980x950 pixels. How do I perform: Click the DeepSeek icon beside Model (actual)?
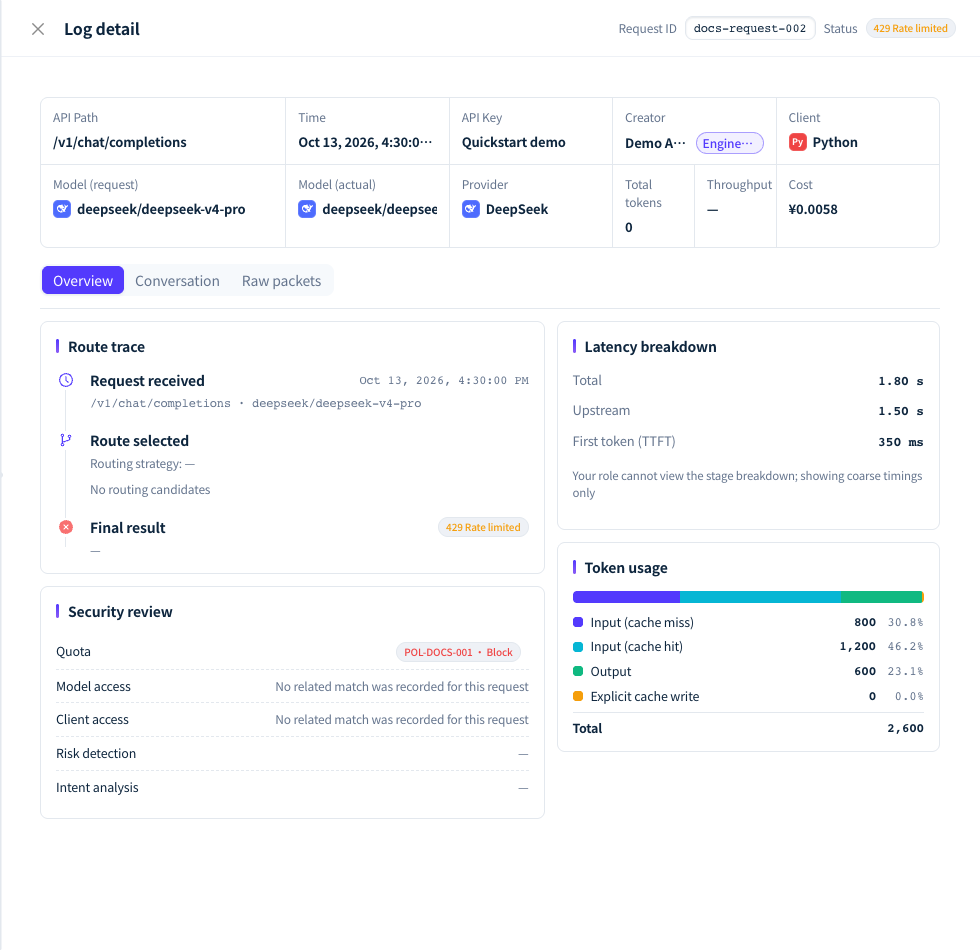point(307,209)
